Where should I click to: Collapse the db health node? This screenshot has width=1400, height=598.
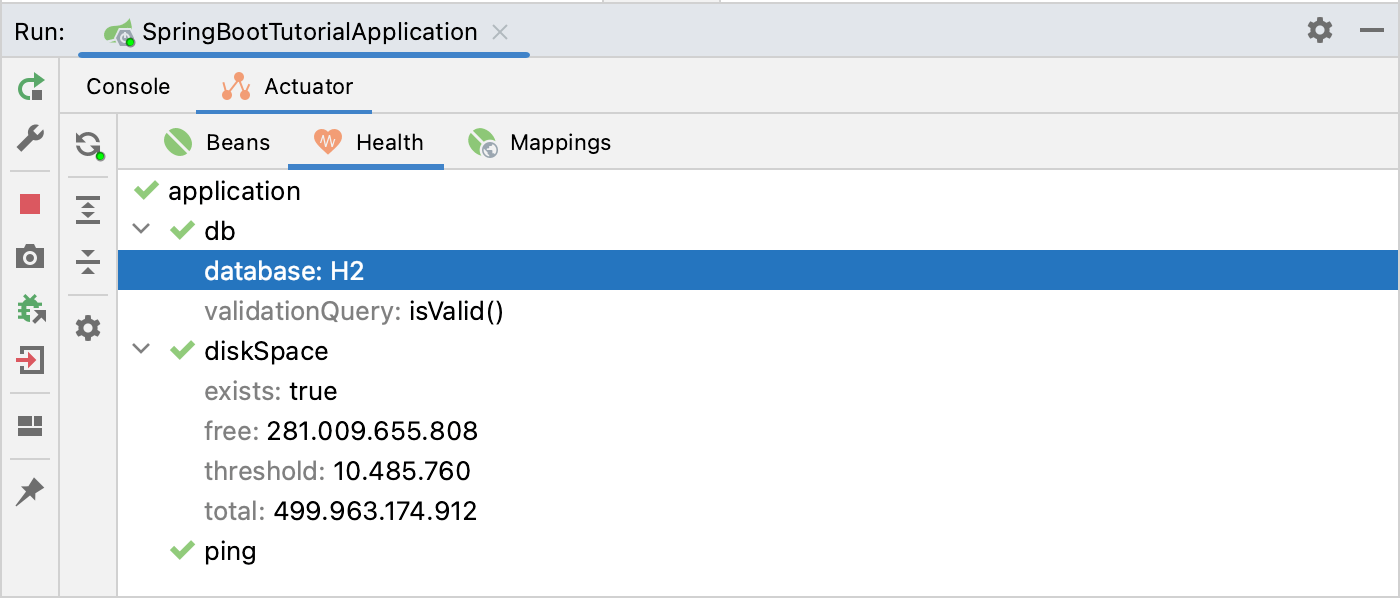tap(141, 229)
